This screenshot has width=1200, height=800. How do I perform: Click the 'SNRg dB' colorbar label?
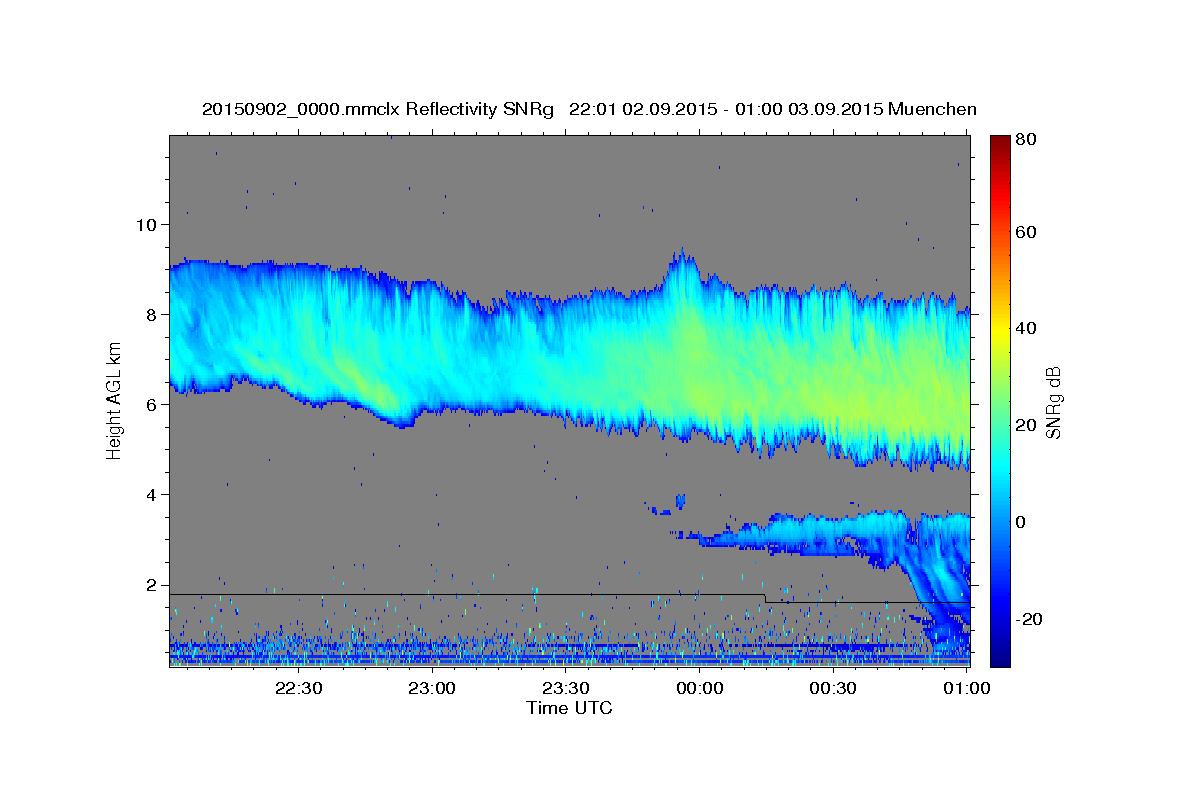(x=1052, y=402)
